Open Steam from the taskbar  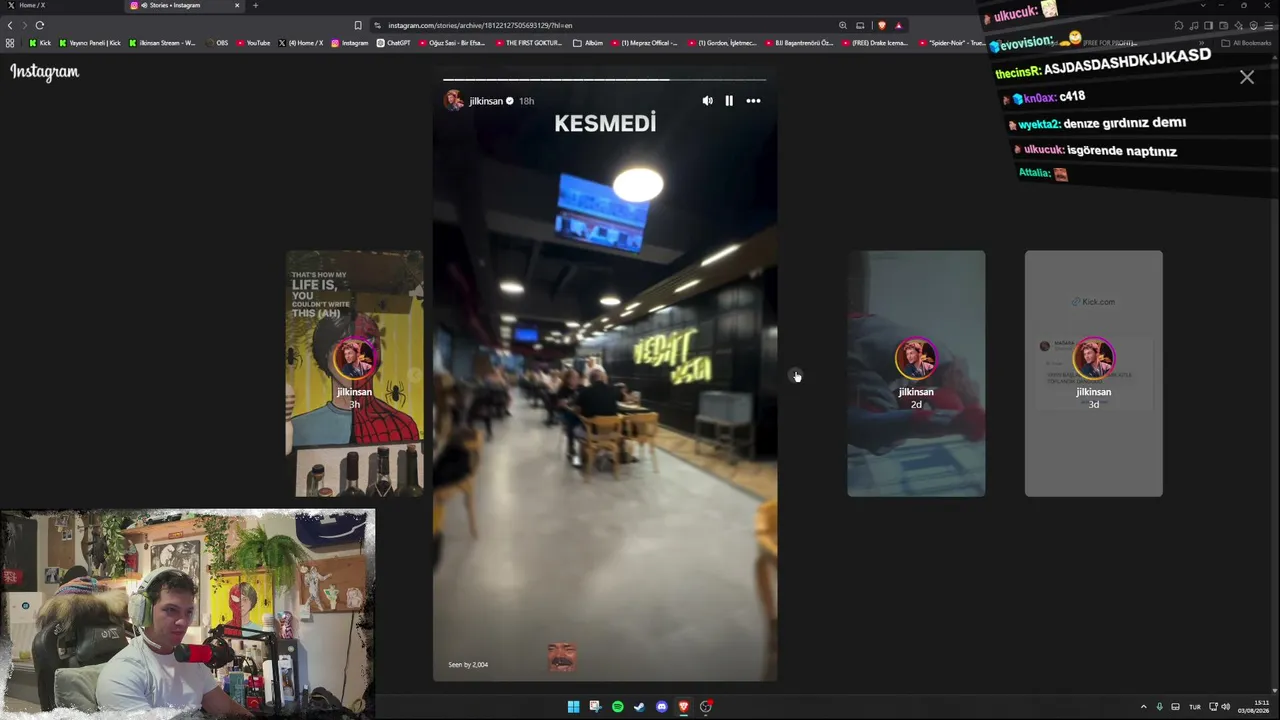point(639,707)
